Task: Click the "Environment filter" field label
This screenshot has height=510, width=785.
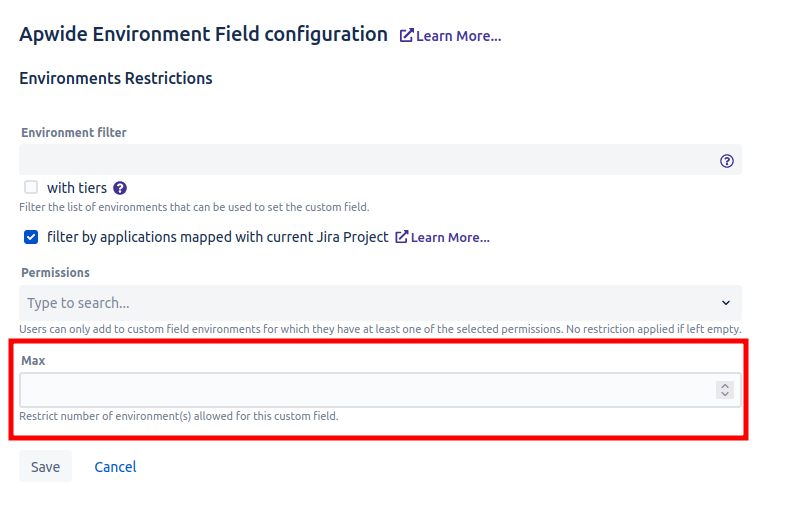Action: click(74, 132)
